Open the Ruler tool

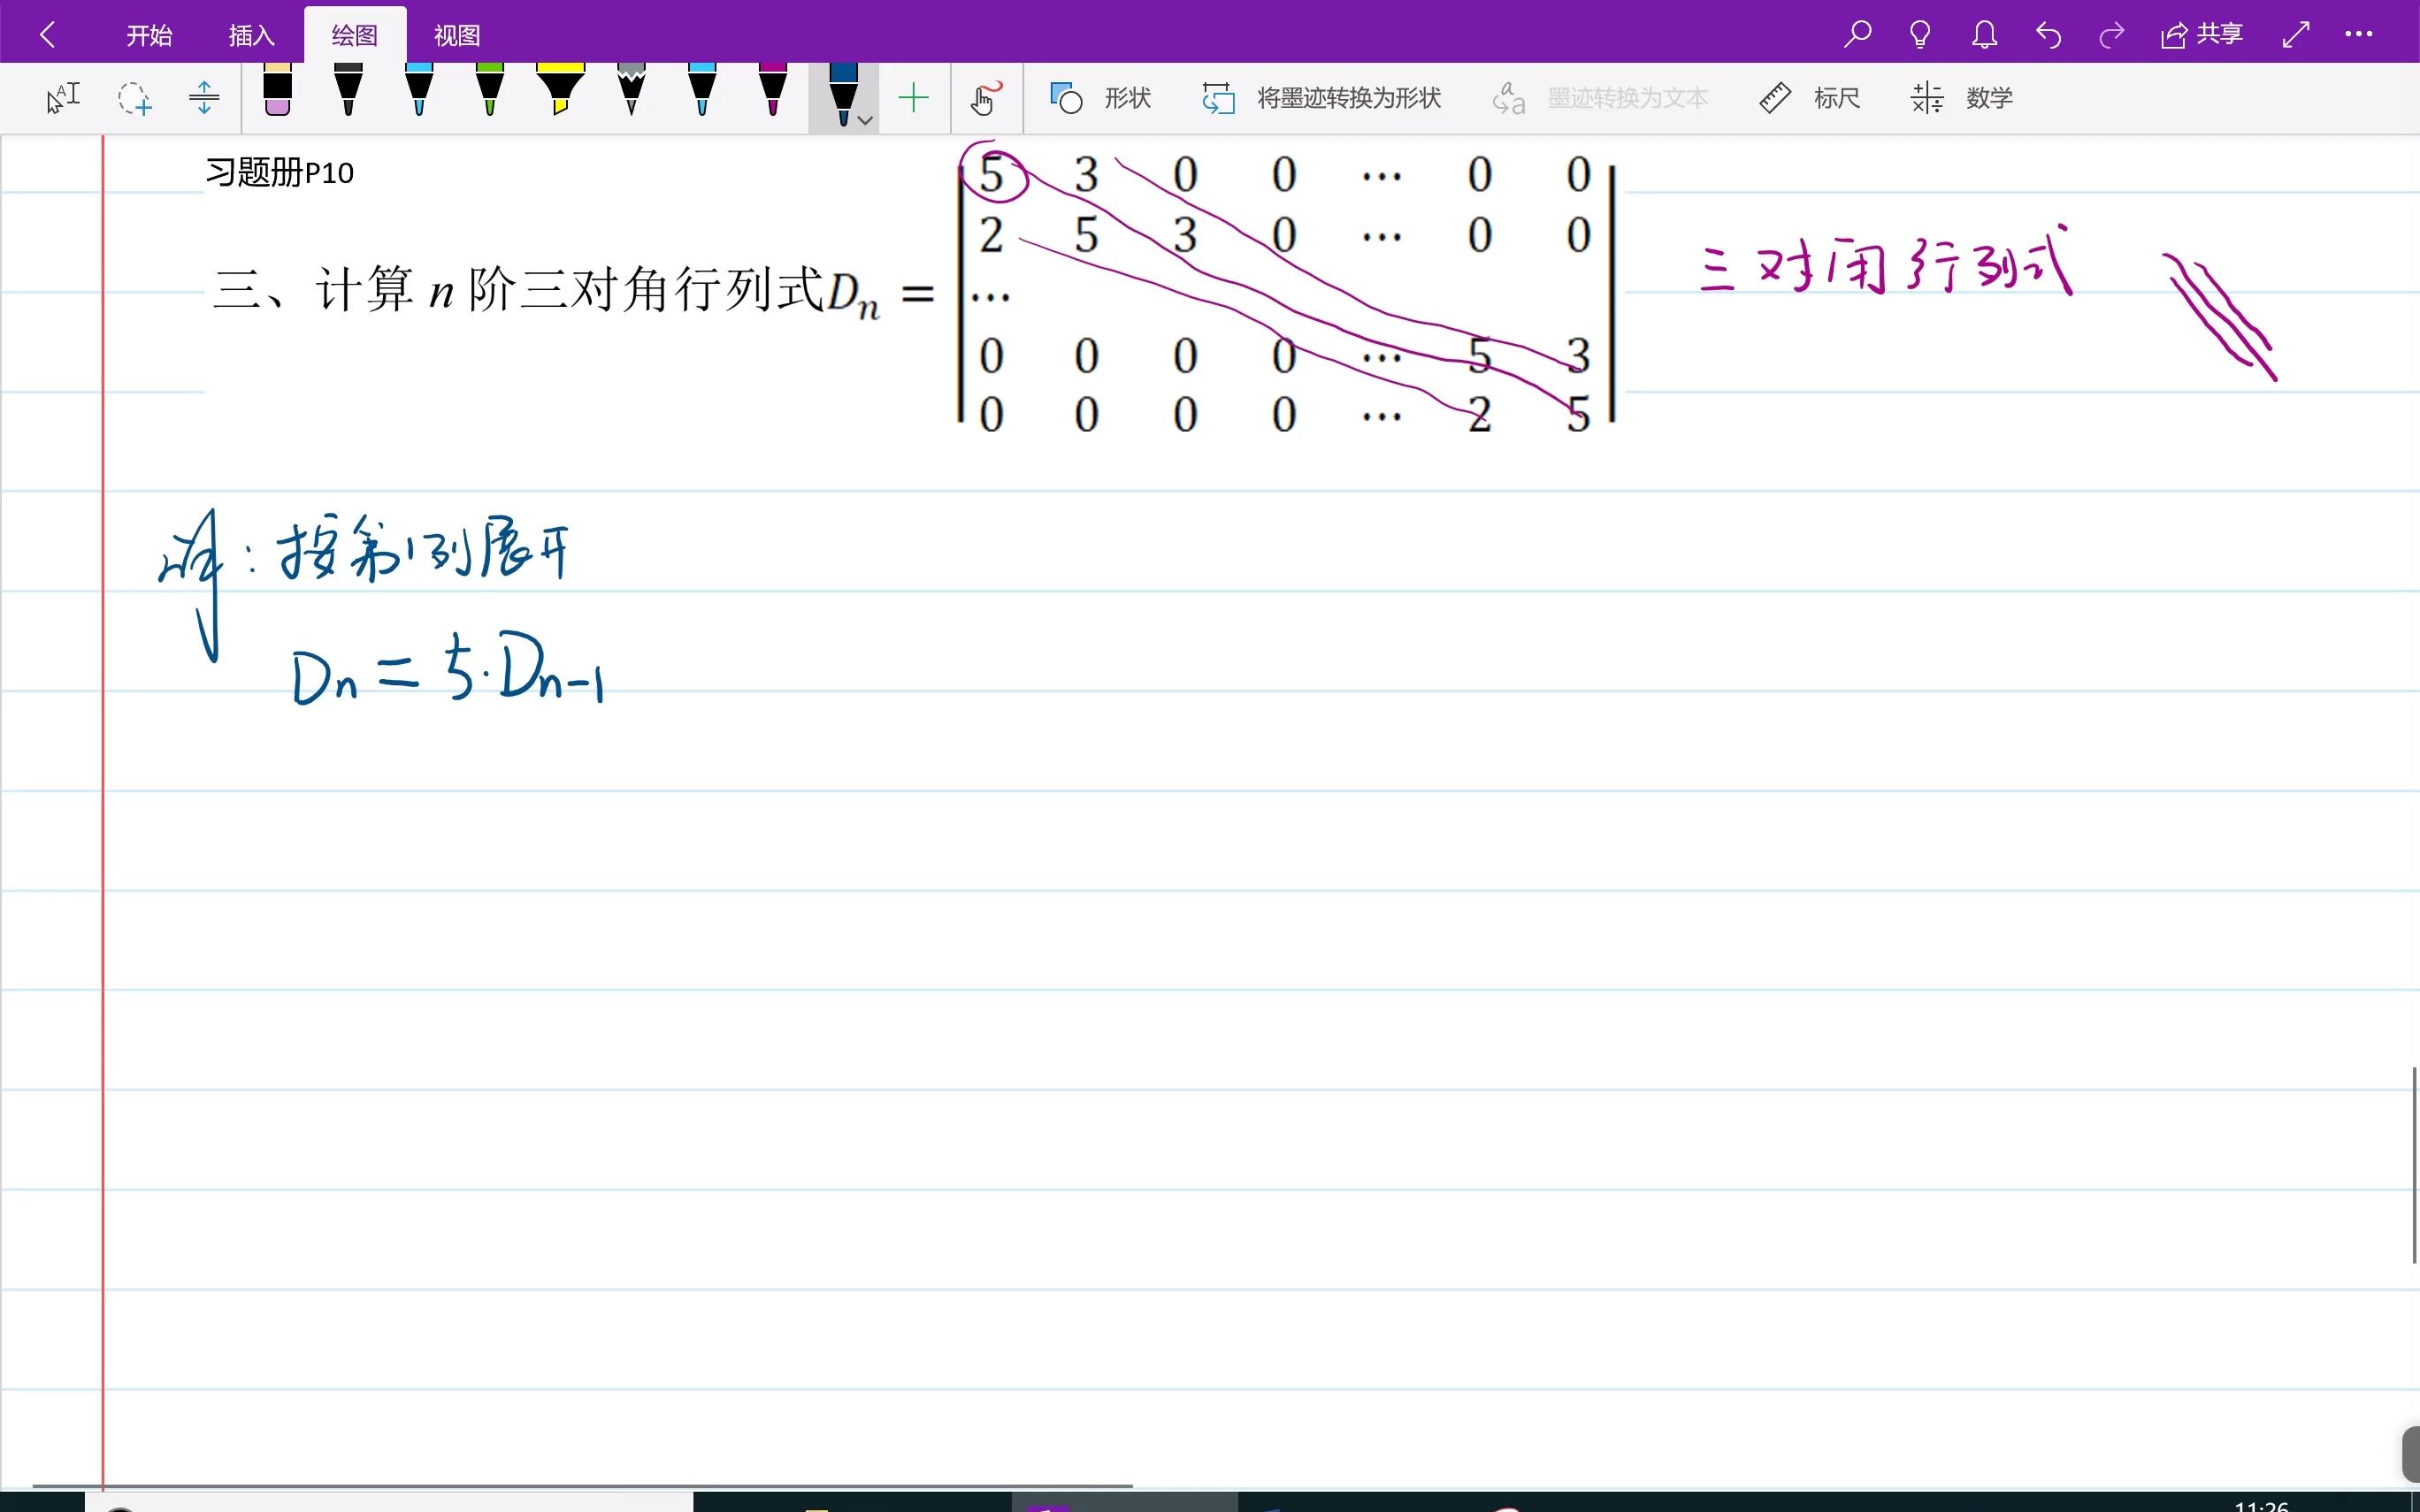(1809, 98)
